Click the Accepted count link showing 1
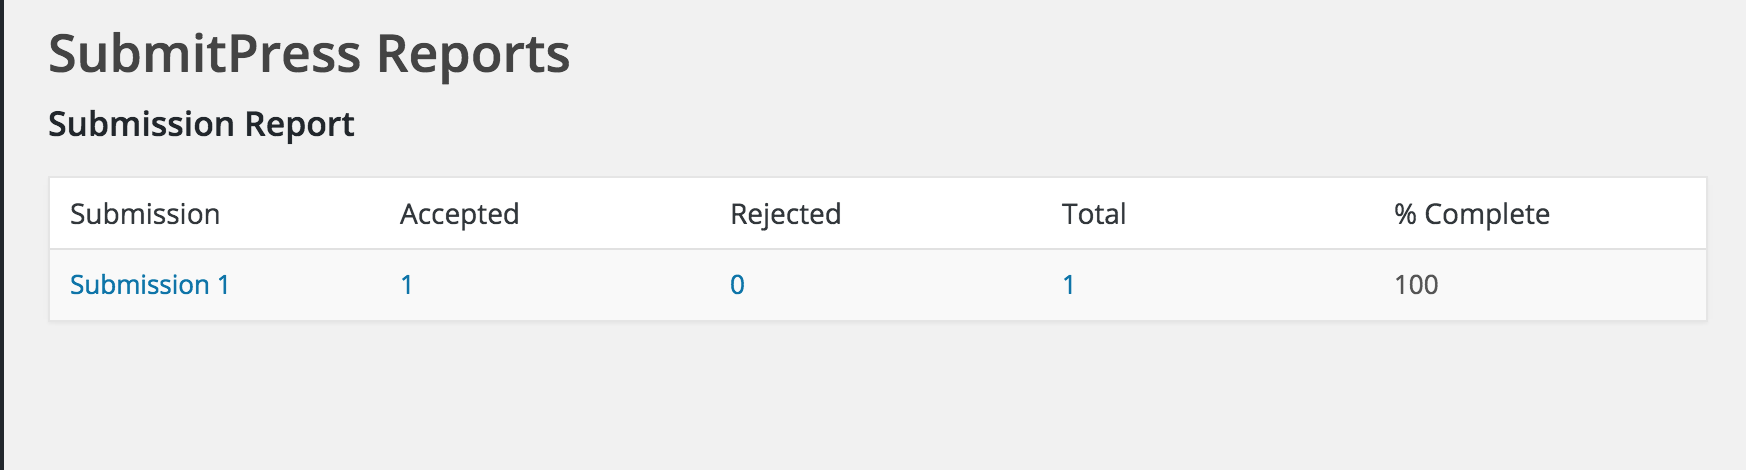The image size is (1746, 470). pyautogui.click(x=407, y=285)
